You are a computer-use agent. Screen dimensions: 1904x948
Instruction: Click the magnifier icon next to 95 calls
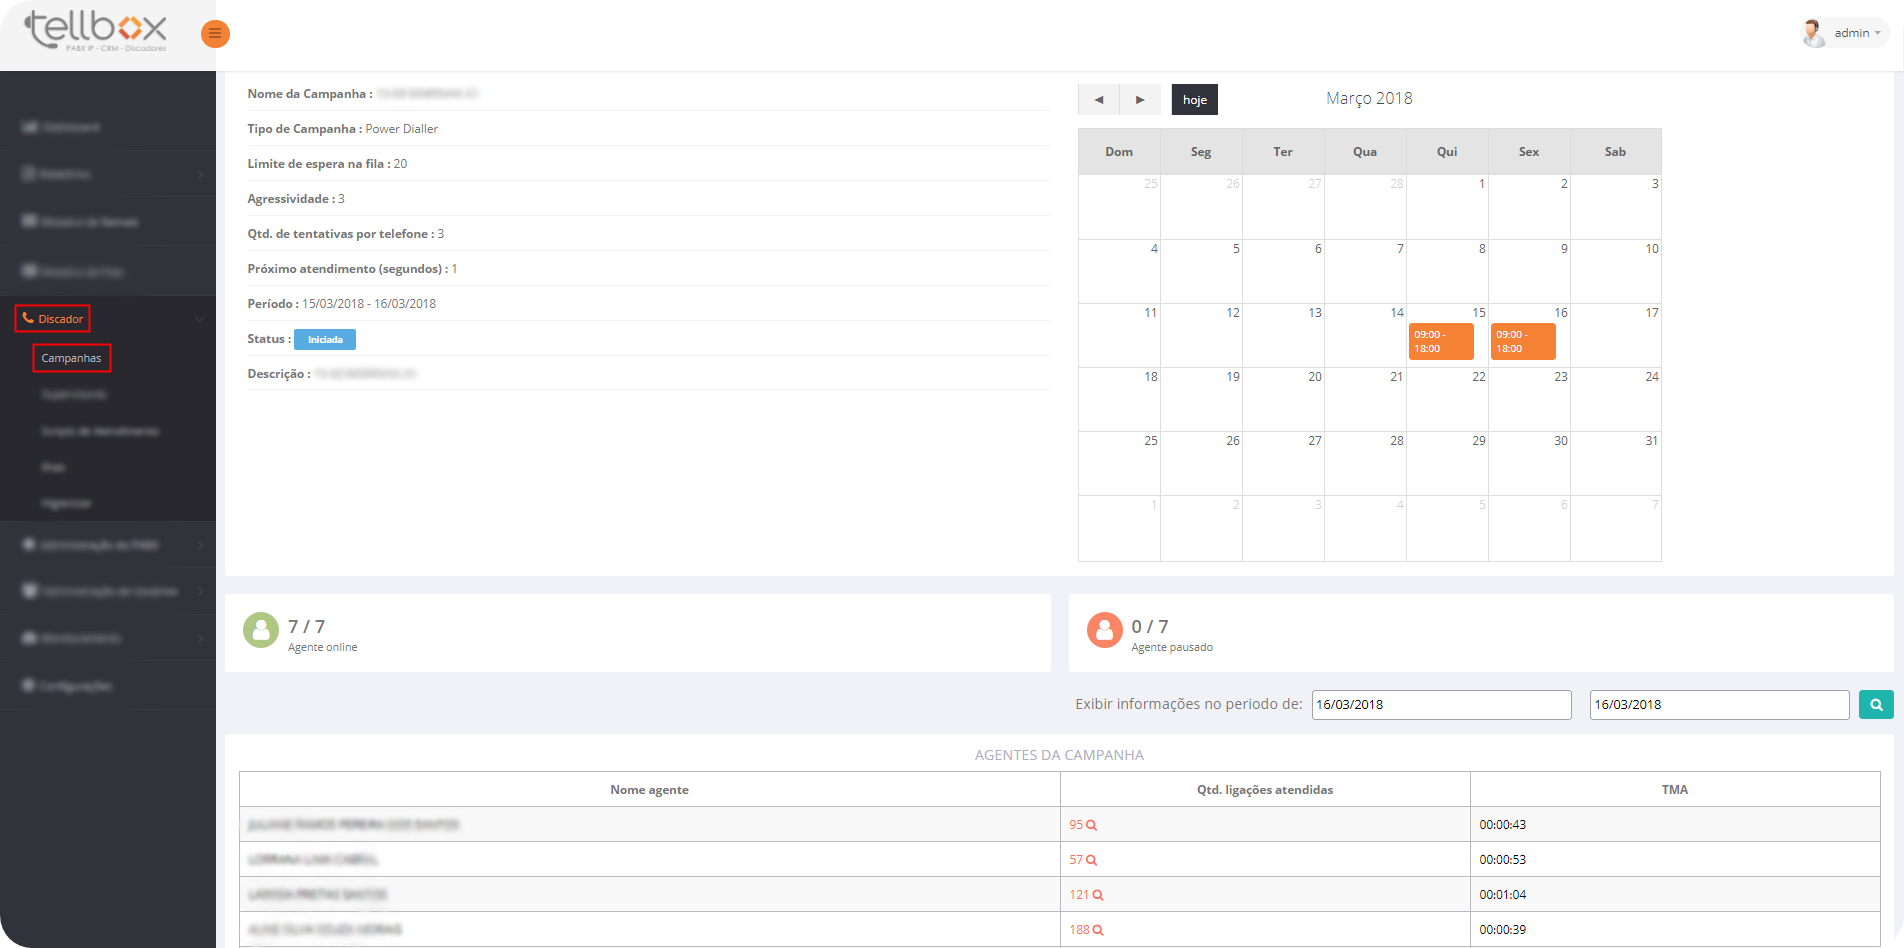tap(1092, 826)
